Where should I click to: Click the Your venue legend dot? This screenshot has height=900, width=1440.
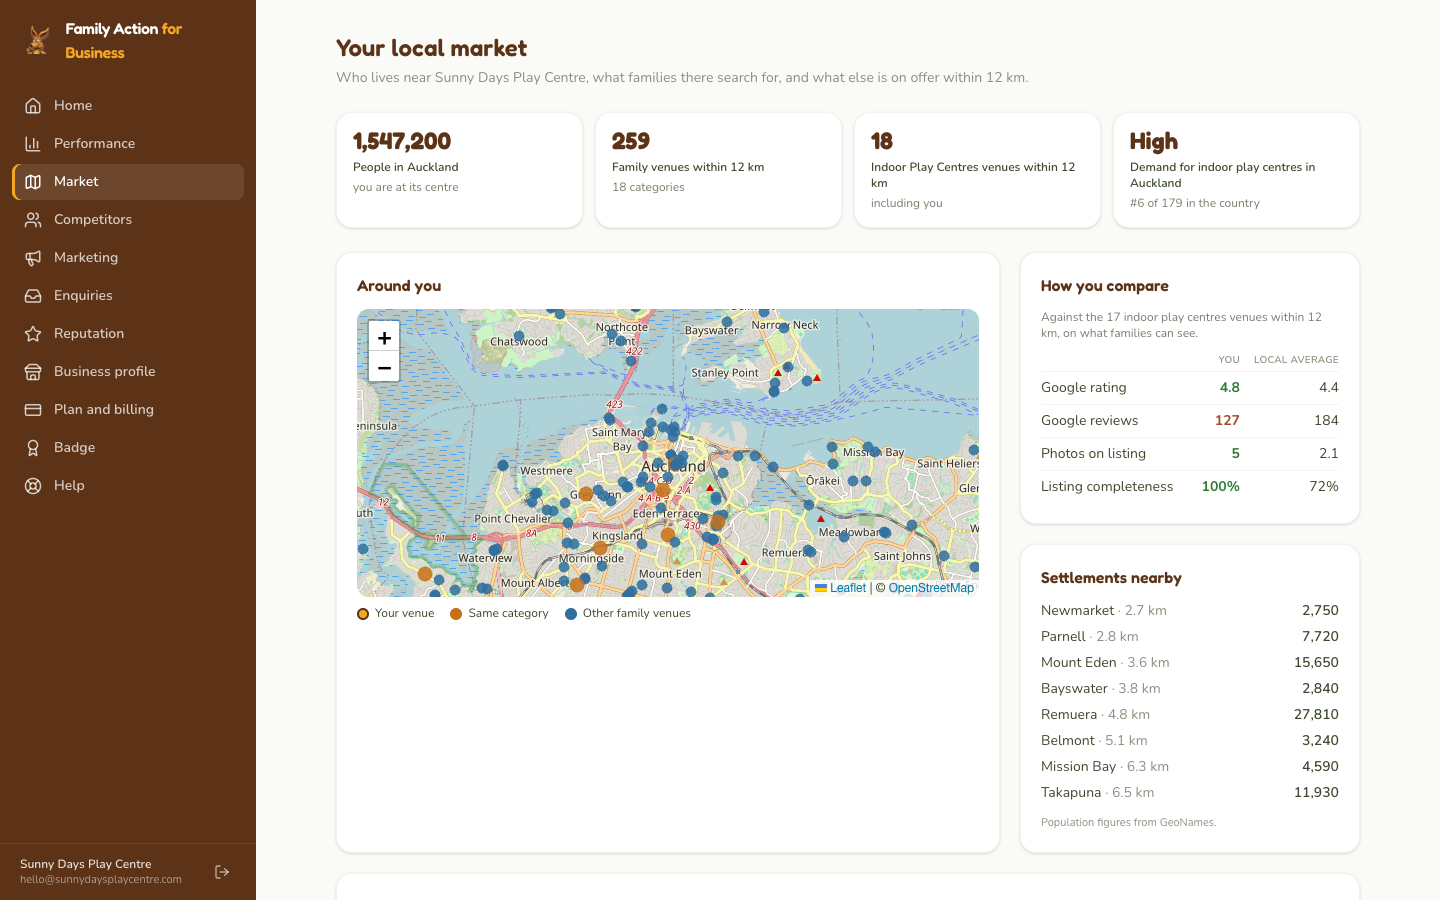click(363, 614)
